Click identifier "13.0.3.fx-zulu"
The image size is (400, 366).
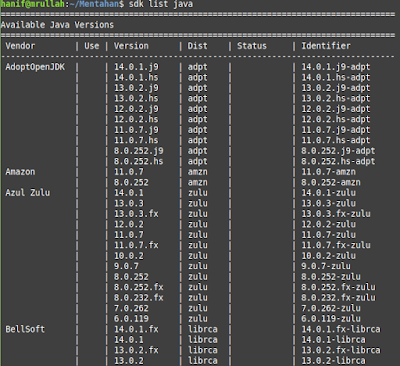point(336,214)
